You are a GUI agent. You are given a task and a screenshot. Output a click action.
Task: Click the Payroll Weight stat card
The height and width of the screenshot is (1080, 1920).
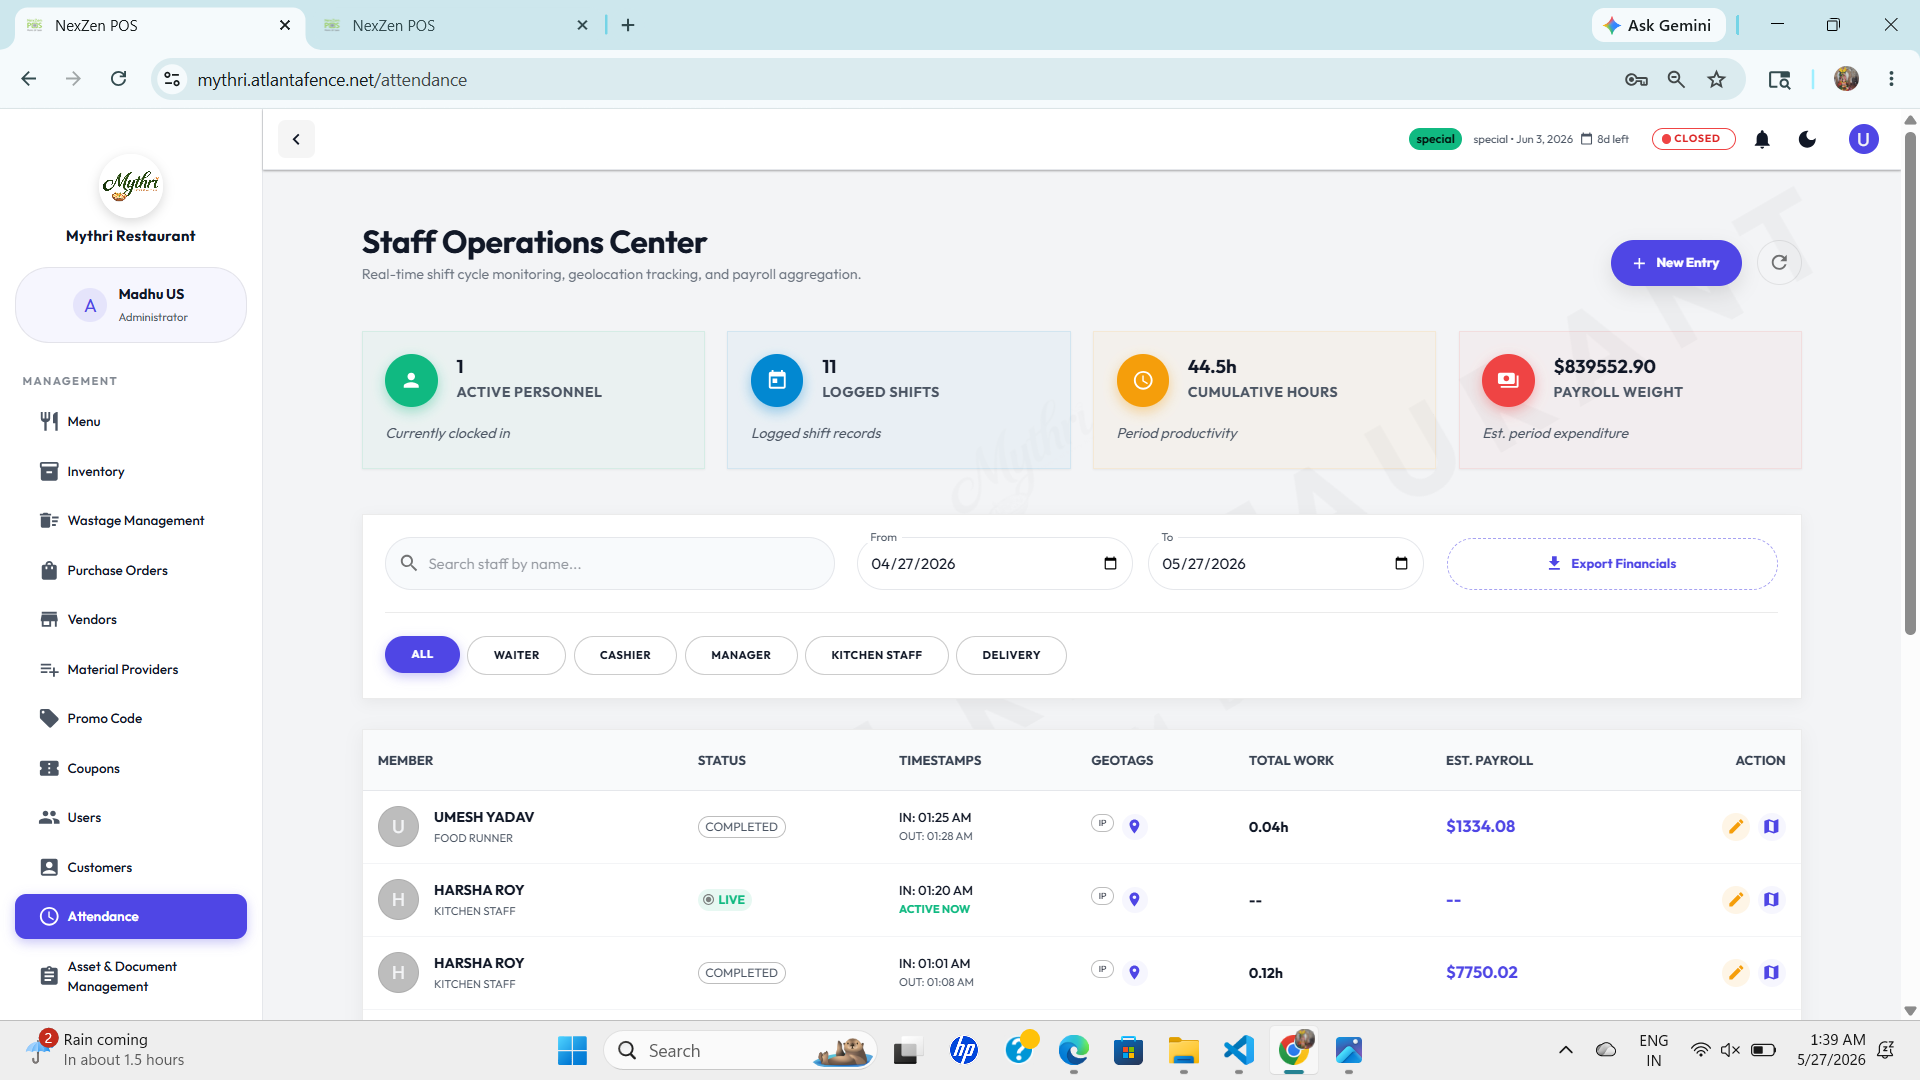(x=1630, y=400)
